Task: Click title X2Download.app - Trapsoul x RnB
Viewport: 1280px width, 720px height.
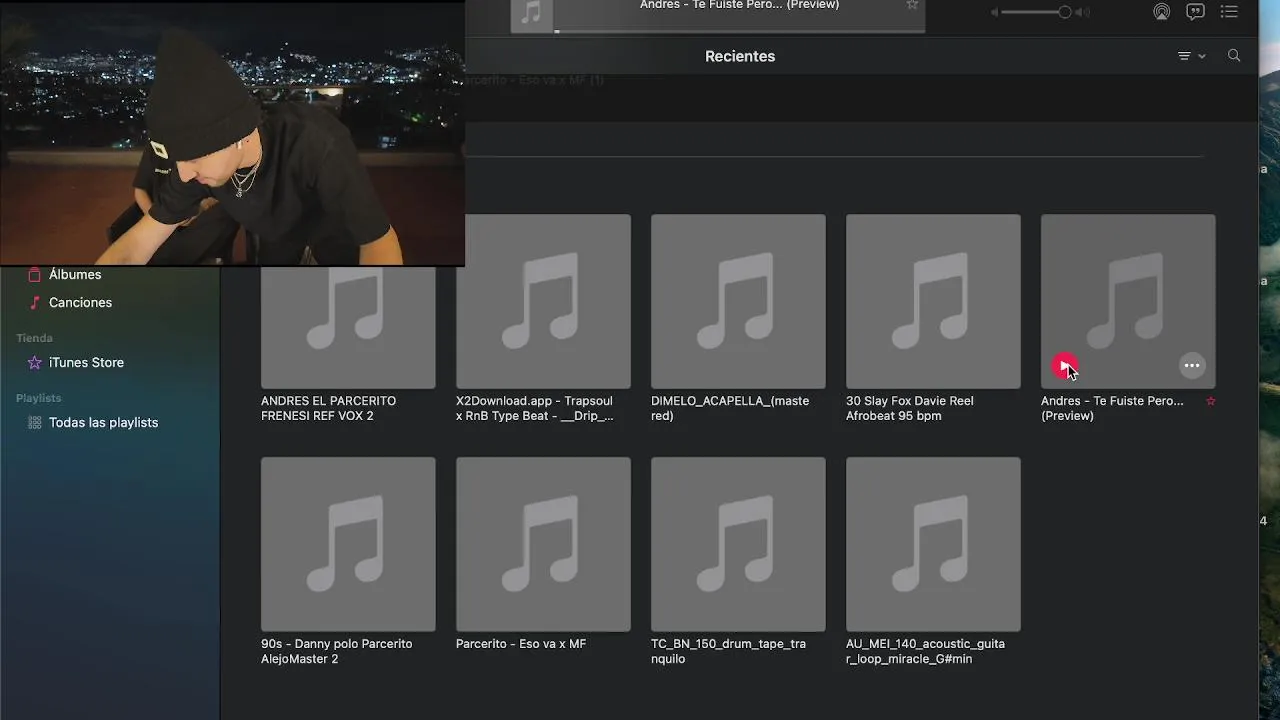Action: click(x=535, y=408)
